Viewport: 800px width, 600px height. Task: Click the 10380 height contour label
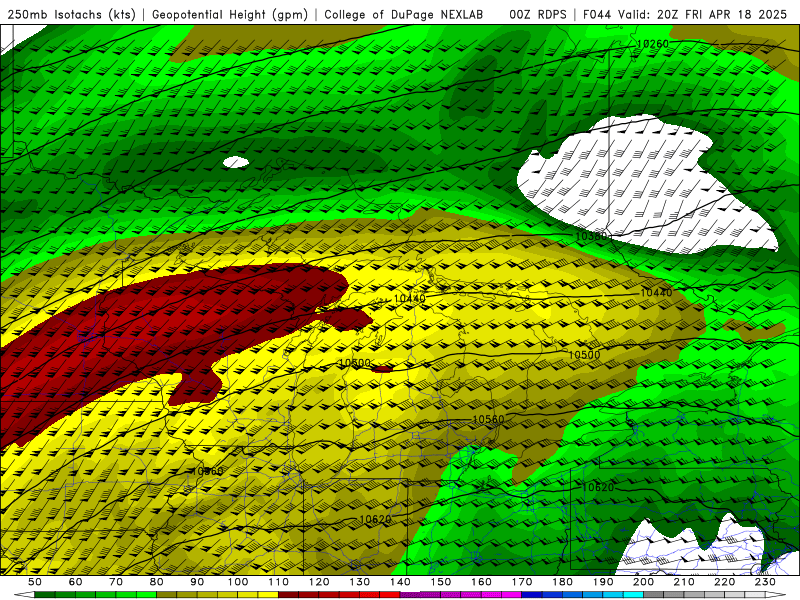[x=591, y=236]
